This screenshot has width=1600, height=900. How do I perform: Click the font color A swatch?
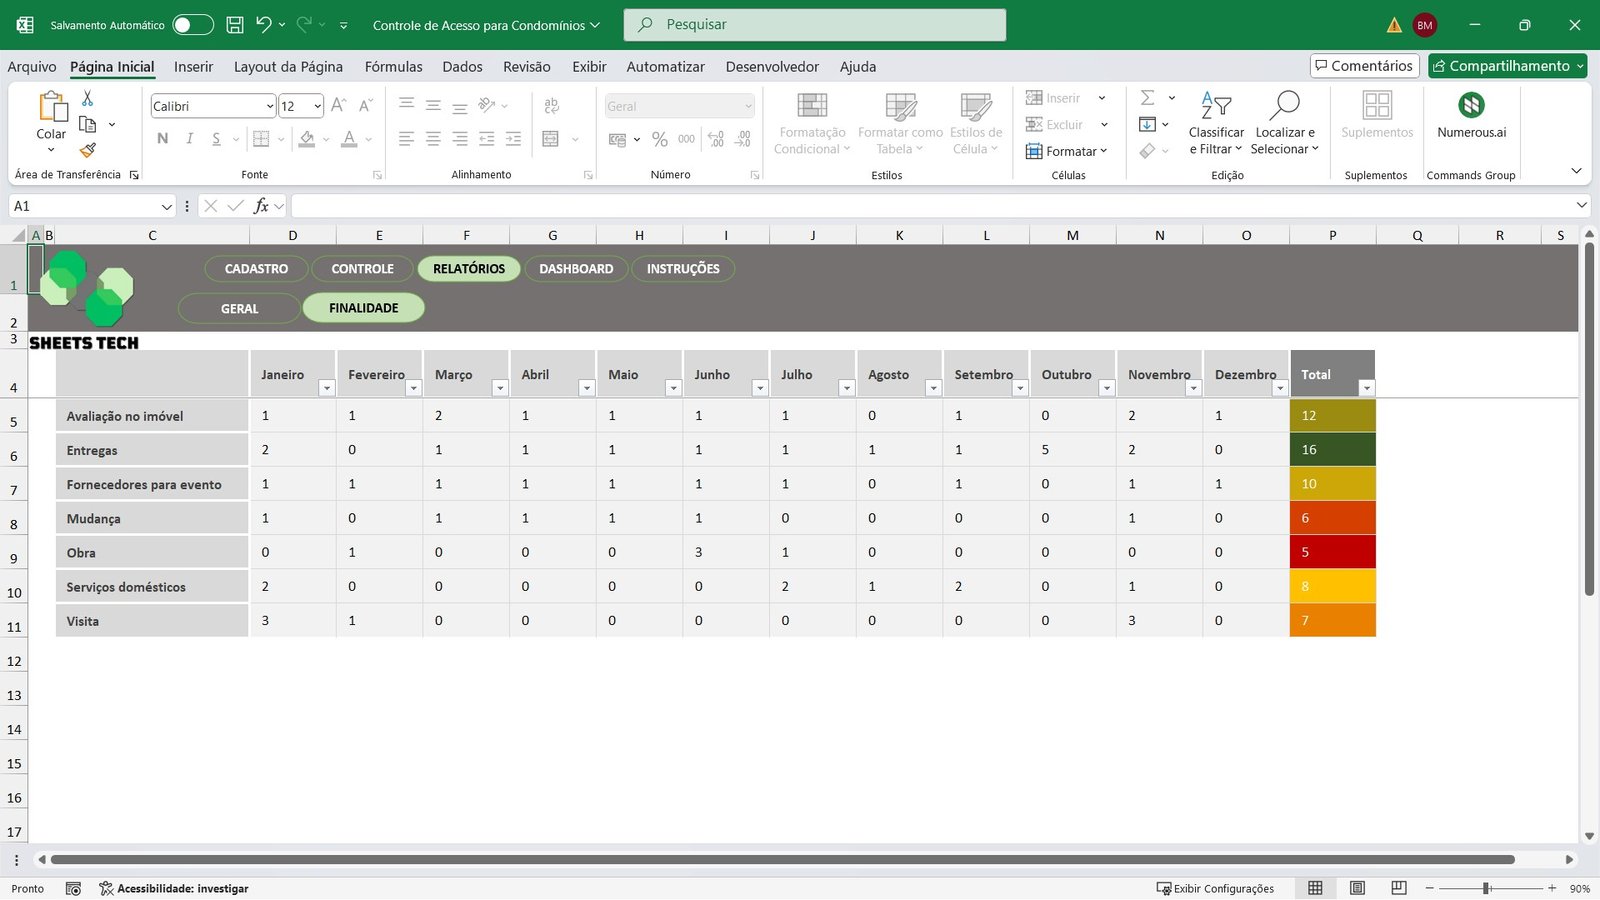click(349, 139)
